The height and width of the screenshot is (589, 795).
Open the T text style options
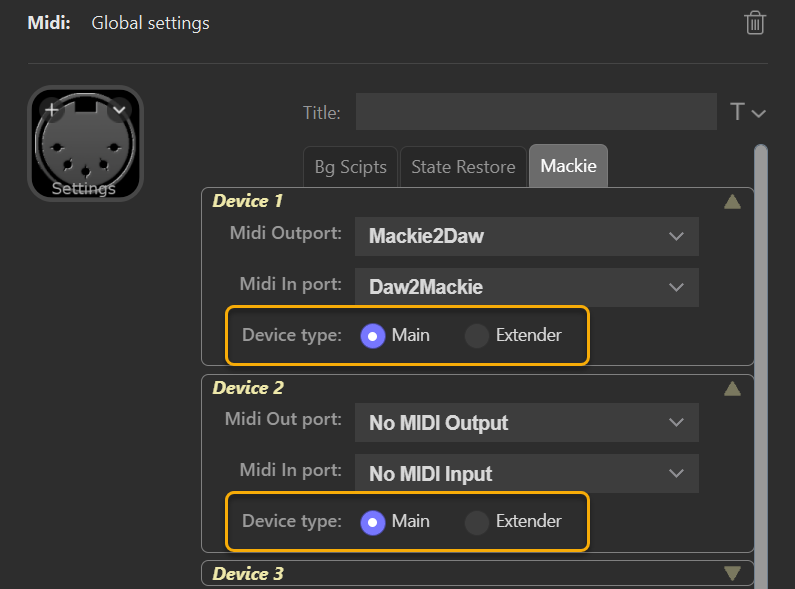tap(747, 112)
